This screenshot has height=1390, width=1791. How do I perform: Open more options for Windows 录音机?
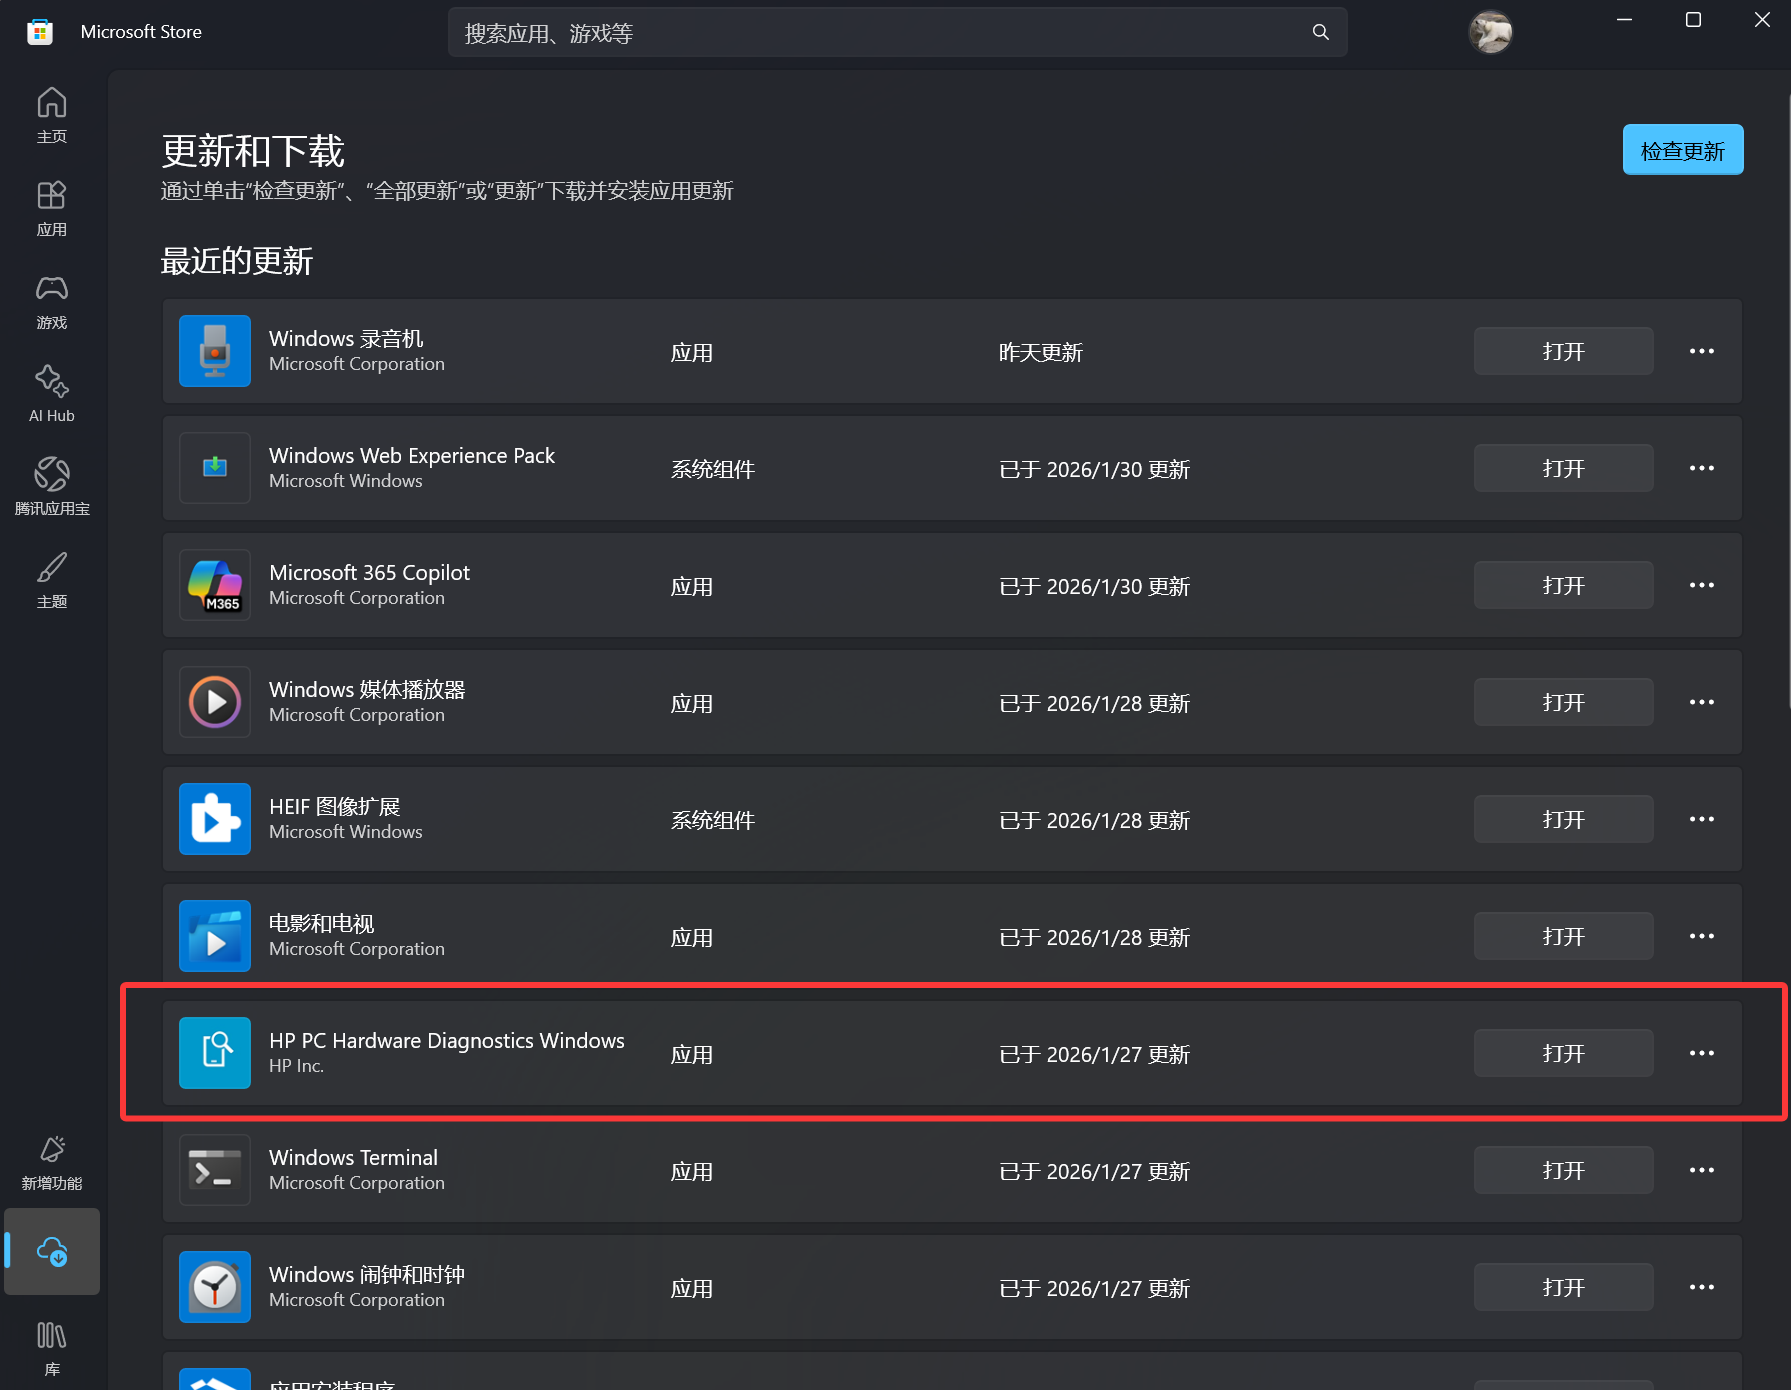[1701, 351]
